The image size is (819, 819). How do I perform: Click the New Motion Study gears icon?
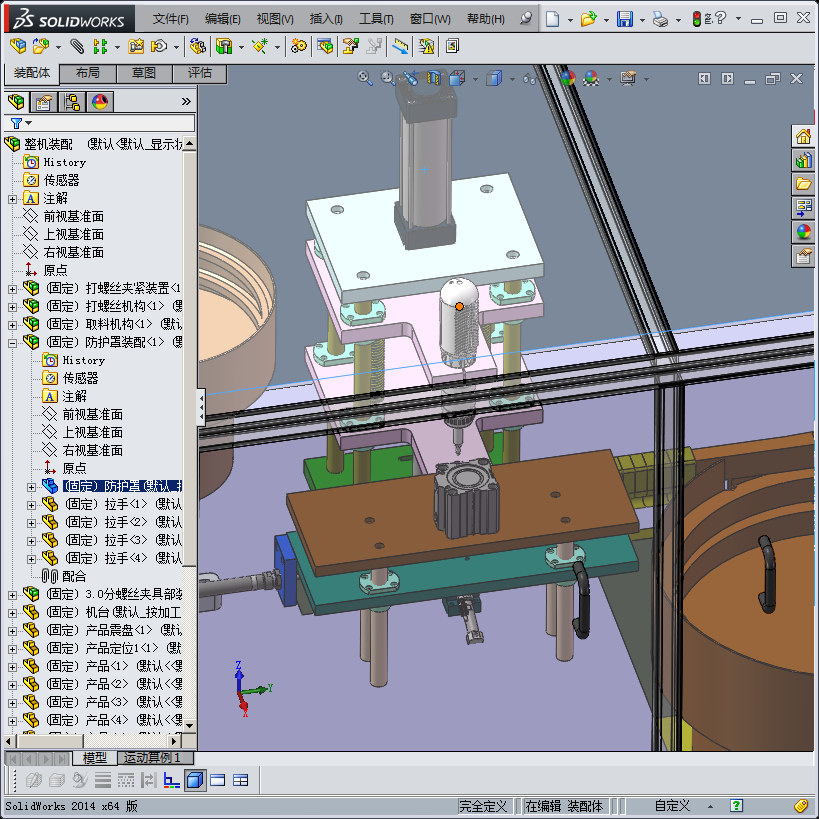(299, 46)
